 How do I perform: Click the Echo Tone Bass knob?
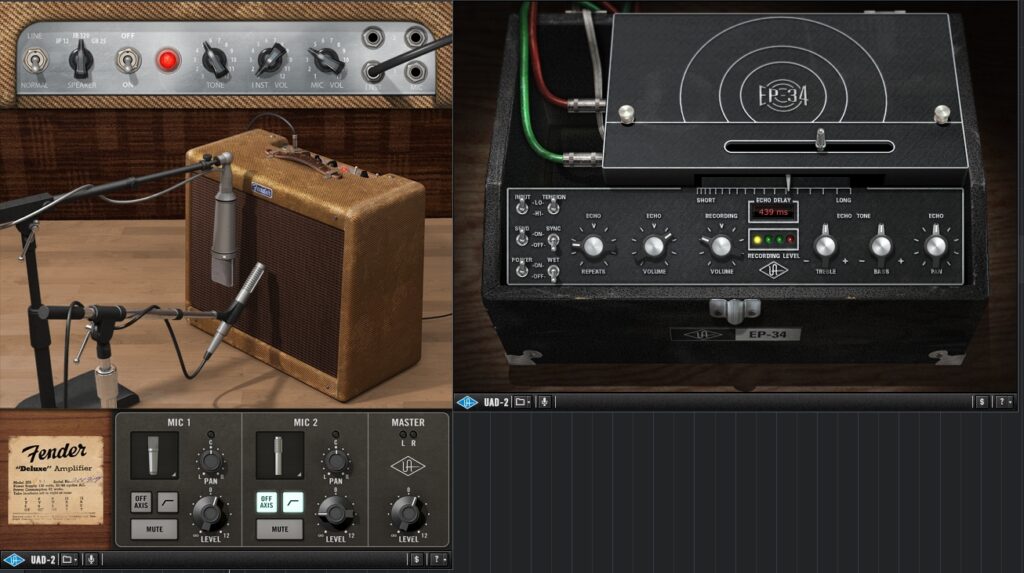point(881,246)
